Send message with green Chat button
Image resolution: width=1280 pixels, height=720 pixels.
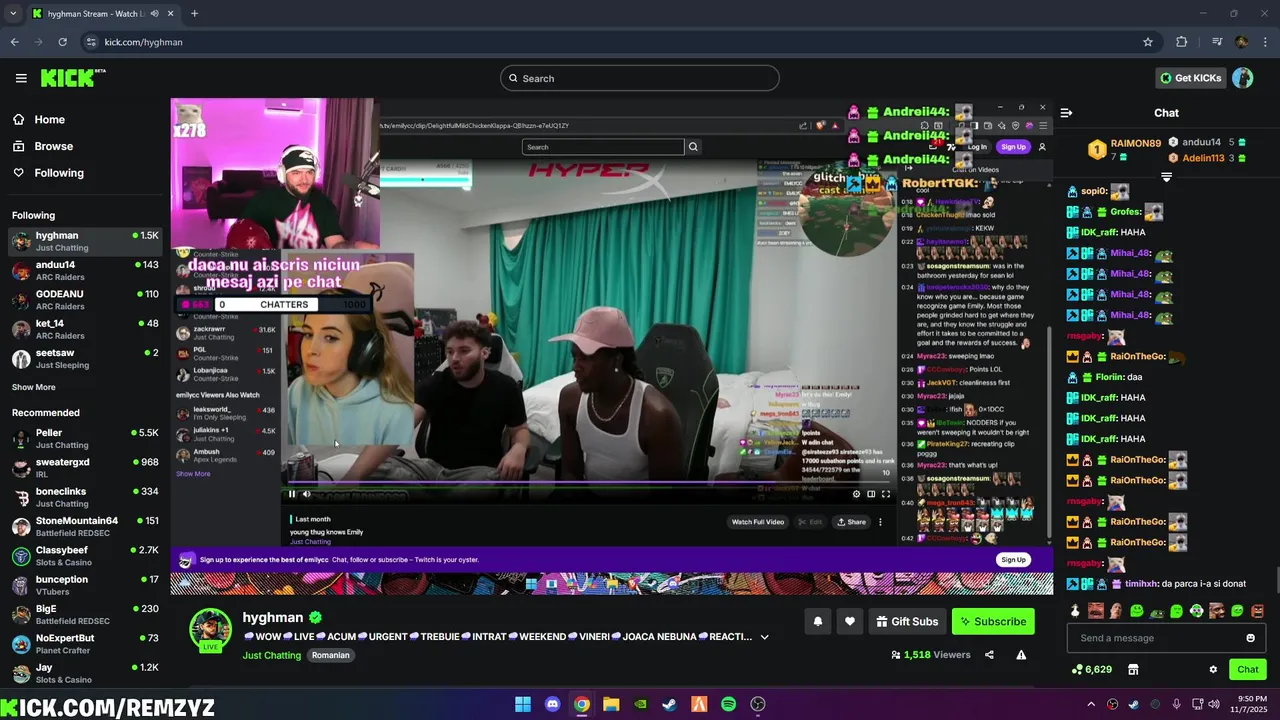click(x=1248, y=669)
